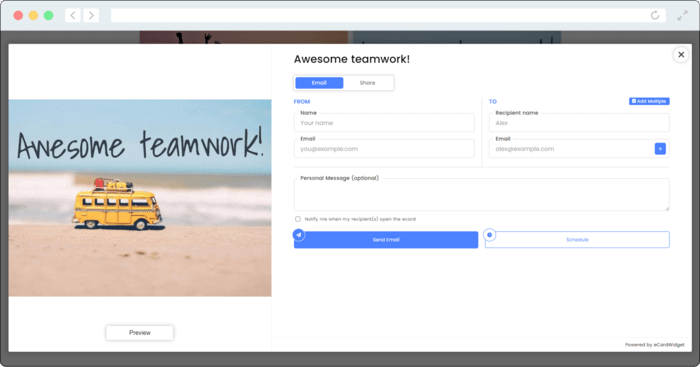This screenshot has height=367, width=700.
Task: Reload the page with the refresh icon
Action: click(x=654, y=15)
